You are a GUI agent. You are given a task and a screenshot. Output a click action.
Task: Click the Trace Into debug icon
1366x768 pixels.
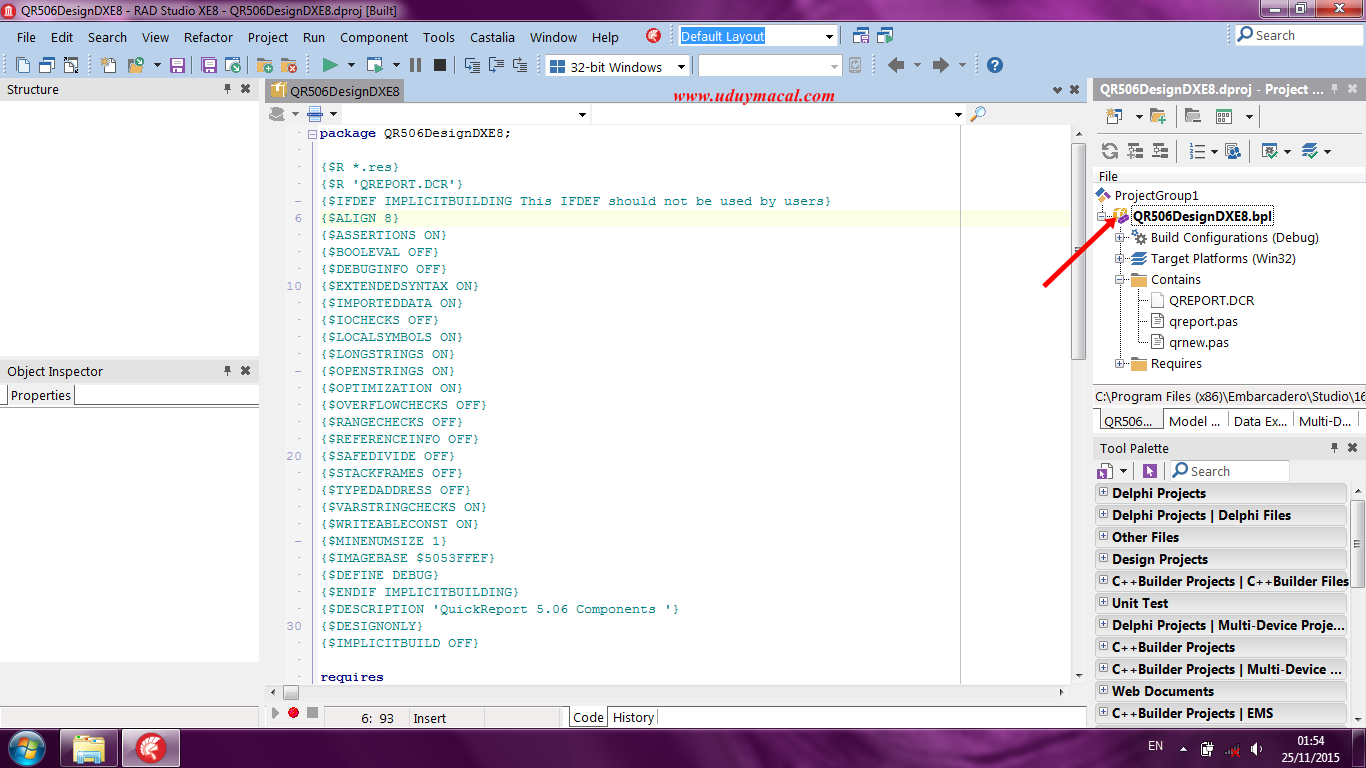(x=472, y=65)
